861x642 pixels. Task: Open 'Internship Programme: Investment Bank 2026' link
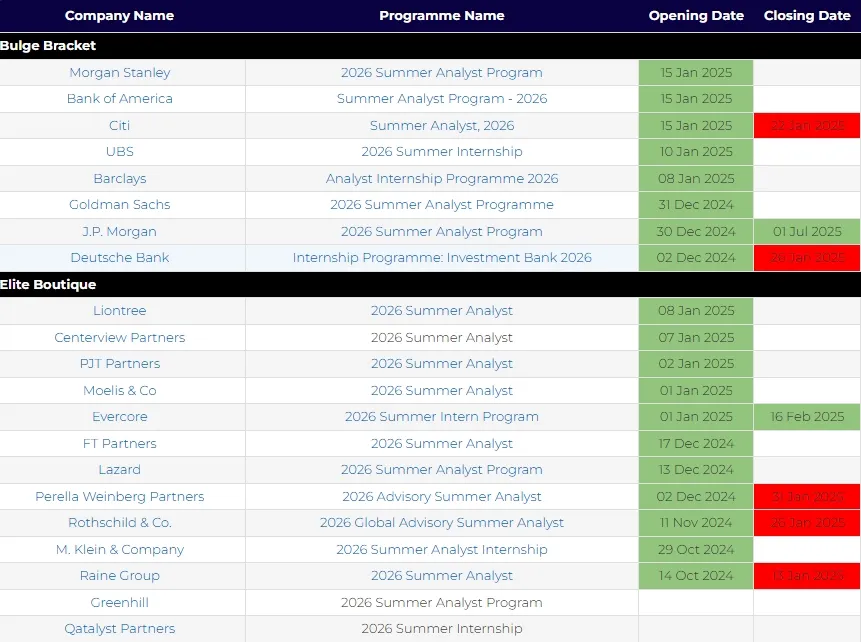pos(441,258)
